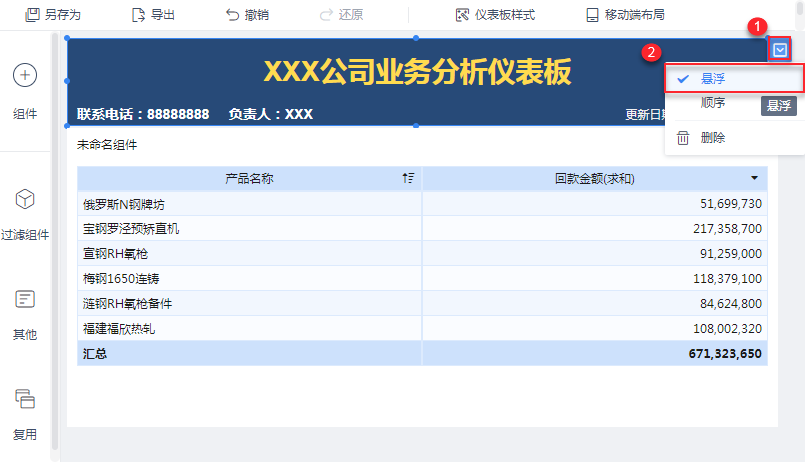Open the 复用 reuse icon
This screenshot has width=805, height=462.
(25, 399)
